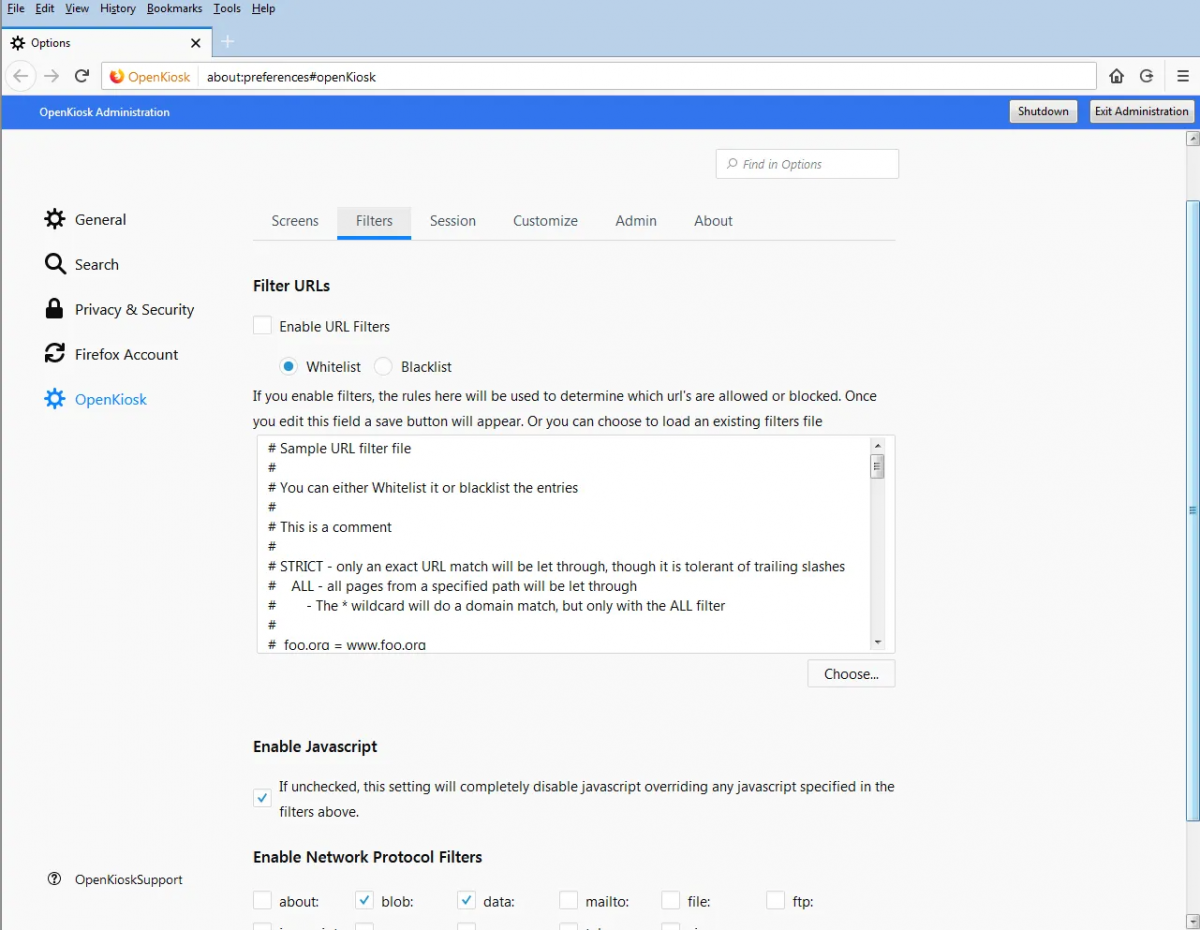Reload the current page
Screen dimensions: 1200x930
83,76
